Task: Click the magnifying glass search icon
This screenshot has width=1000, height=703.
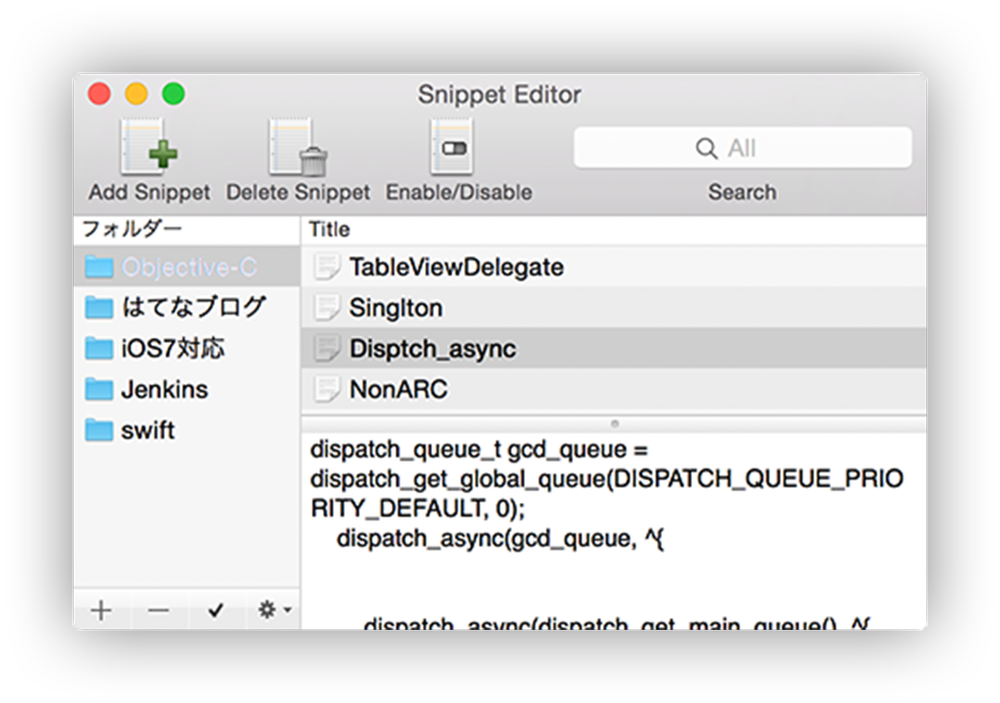Action: coord(706,149)
